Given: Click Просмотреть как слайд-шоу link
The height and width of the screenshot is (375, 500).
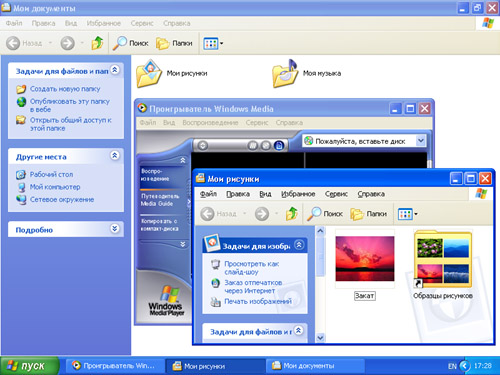Looking at the screenshot, I should tap(252, 268).
